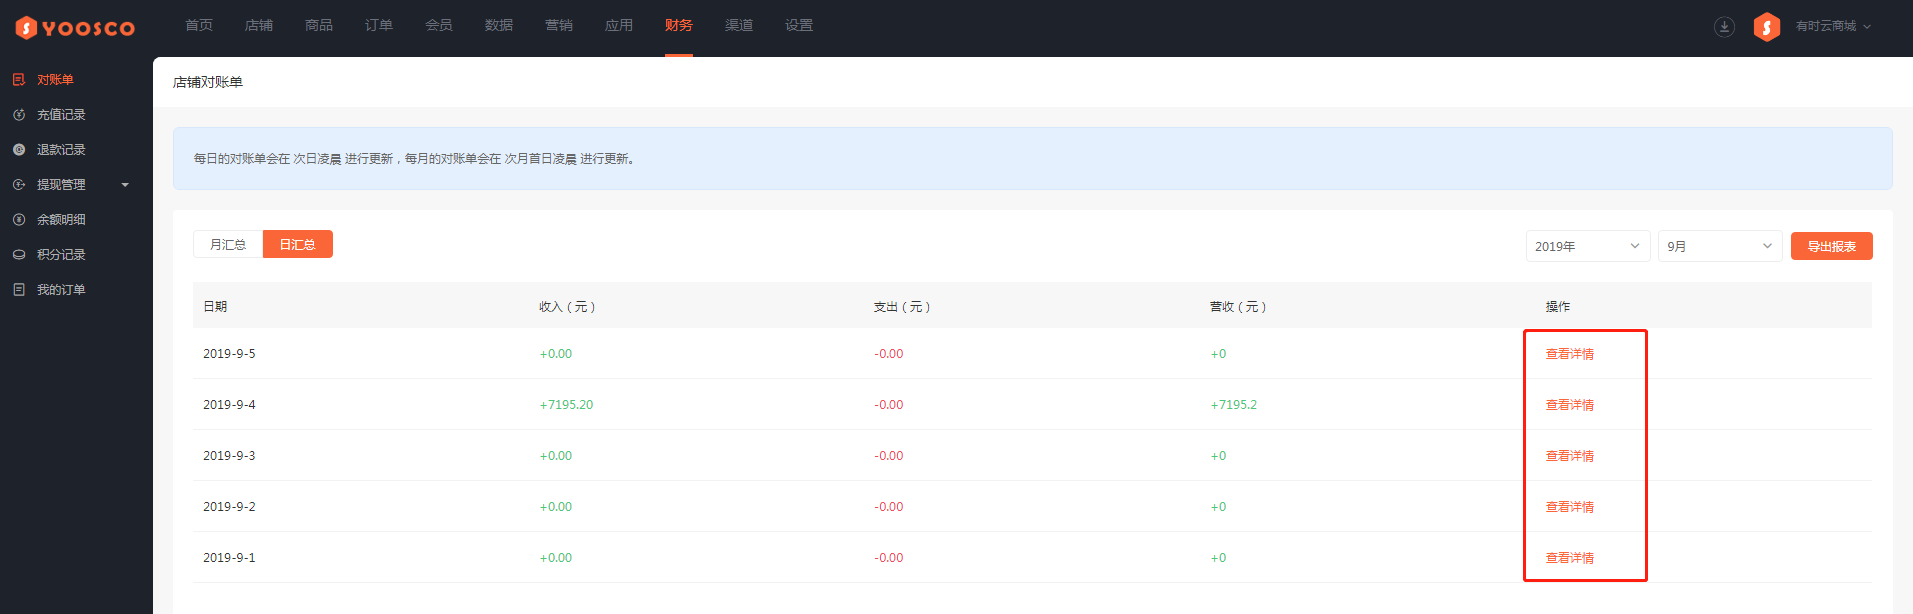The height and width of the screenshot is (614, 1913).
Task: Open the 9月 month dropdown
Action: coord(1720,246)
